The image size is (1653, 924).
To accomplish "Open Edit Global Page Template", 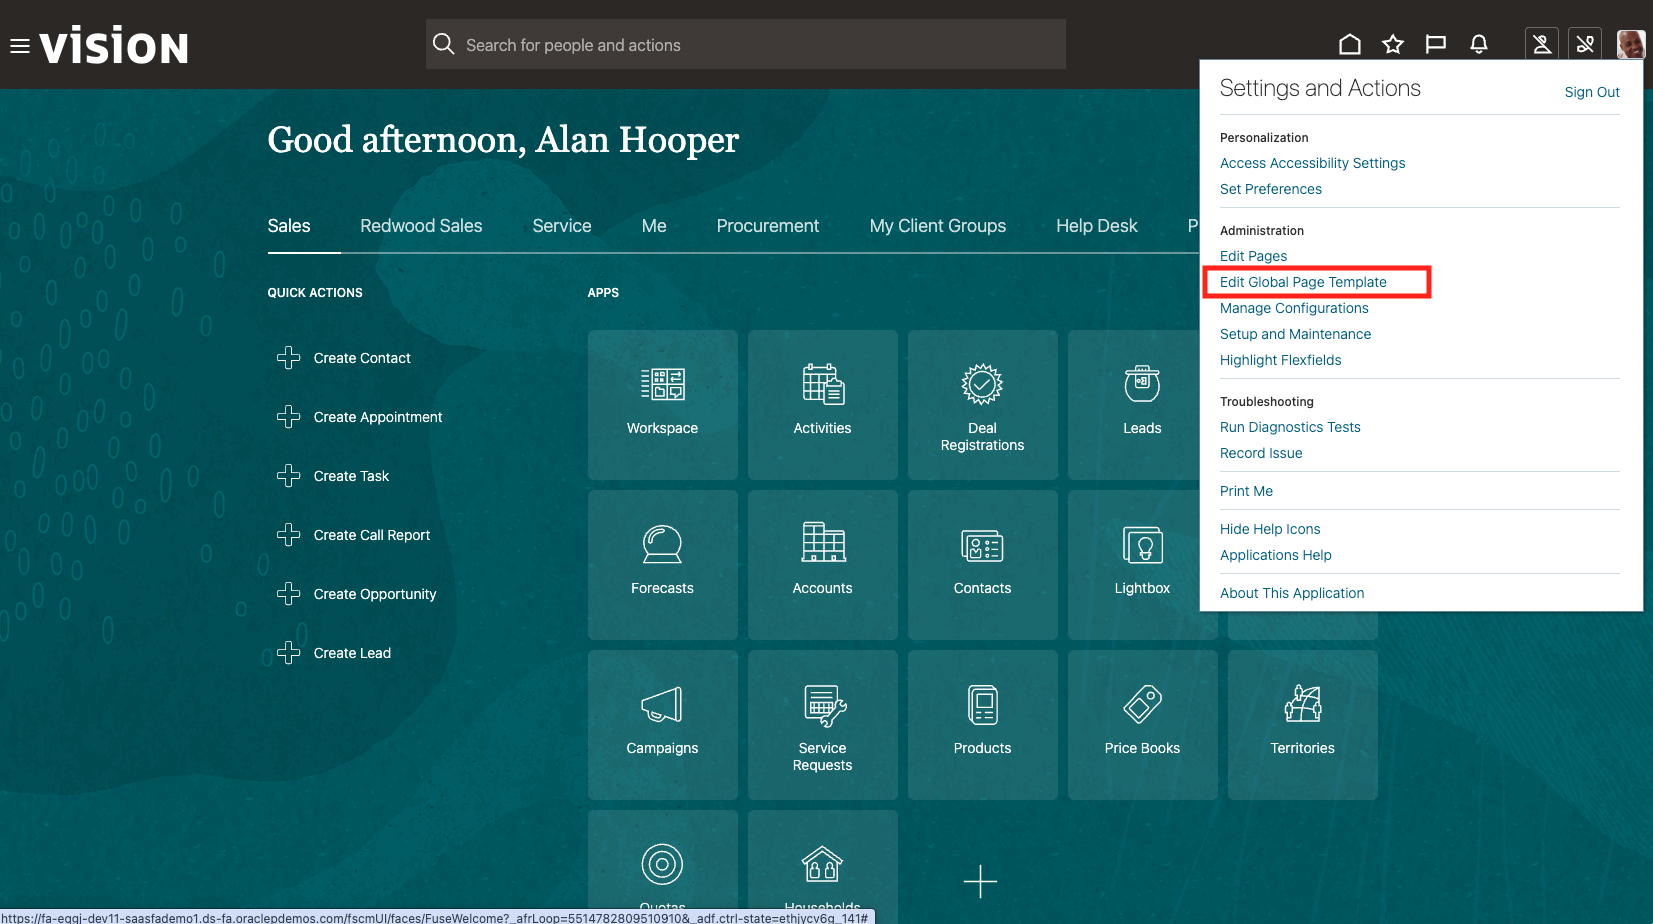I will tap(1303, 282).
